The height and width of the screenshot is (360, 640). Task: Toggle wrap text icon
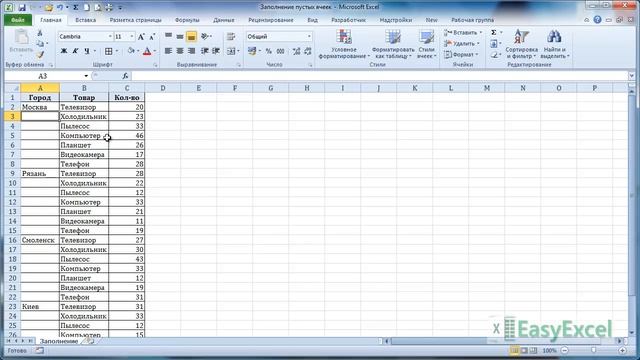231,36
